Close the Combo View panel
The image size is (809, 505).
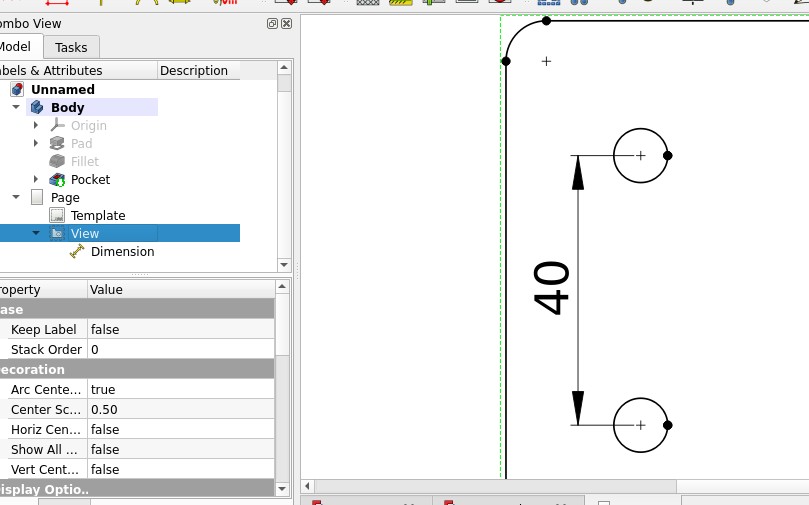[287, 23]
